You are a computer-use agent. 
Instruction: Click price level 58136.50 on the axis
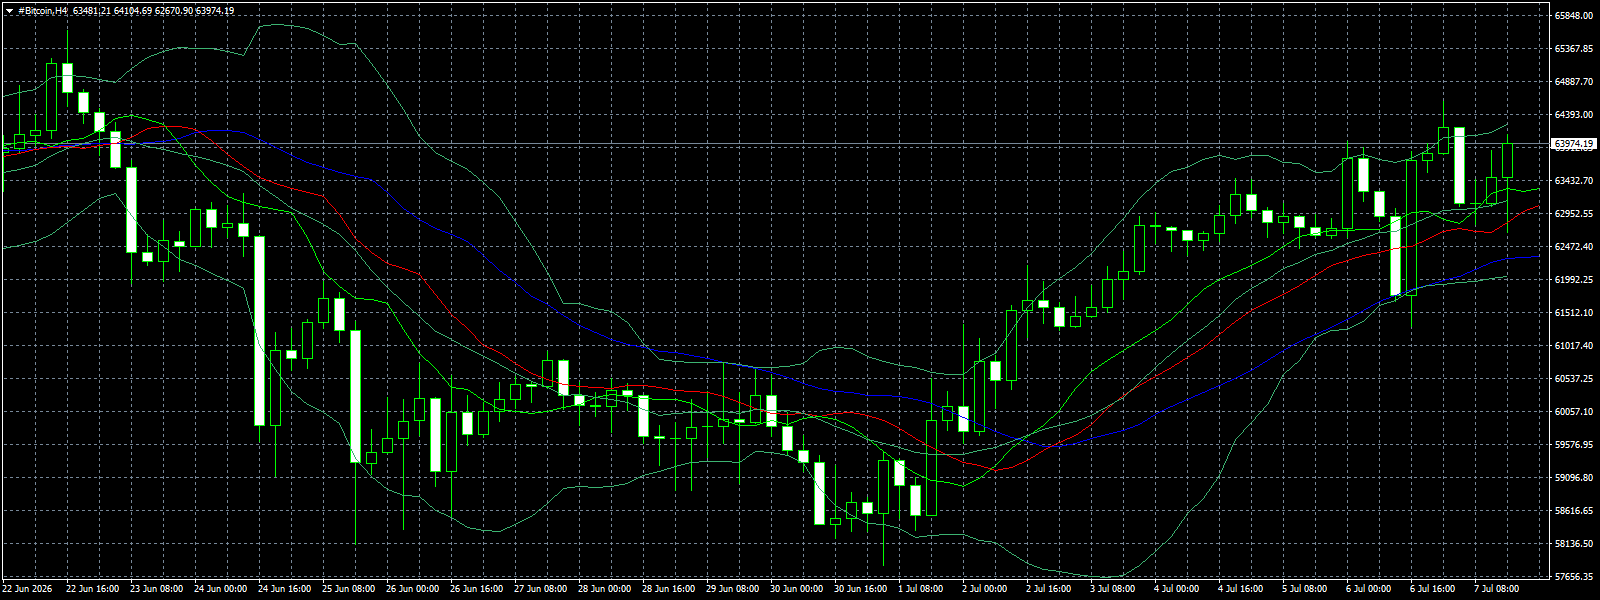[1574, 544]
